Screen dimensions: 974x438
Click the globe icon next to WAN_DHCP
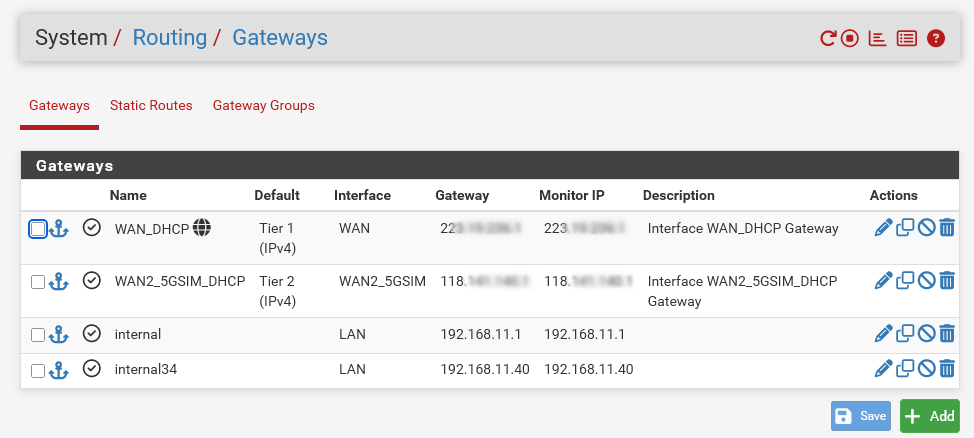(202, 228)
